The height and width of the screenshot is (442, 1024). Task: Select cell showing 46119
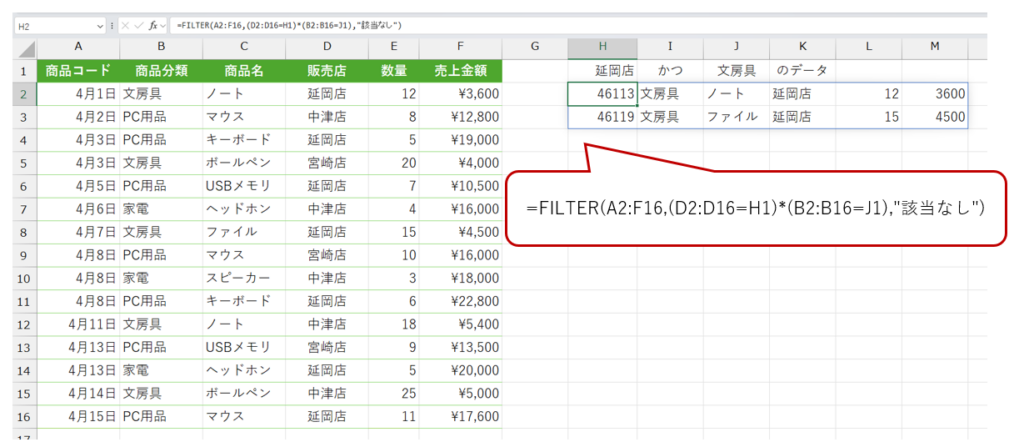(x=602, y=117)
